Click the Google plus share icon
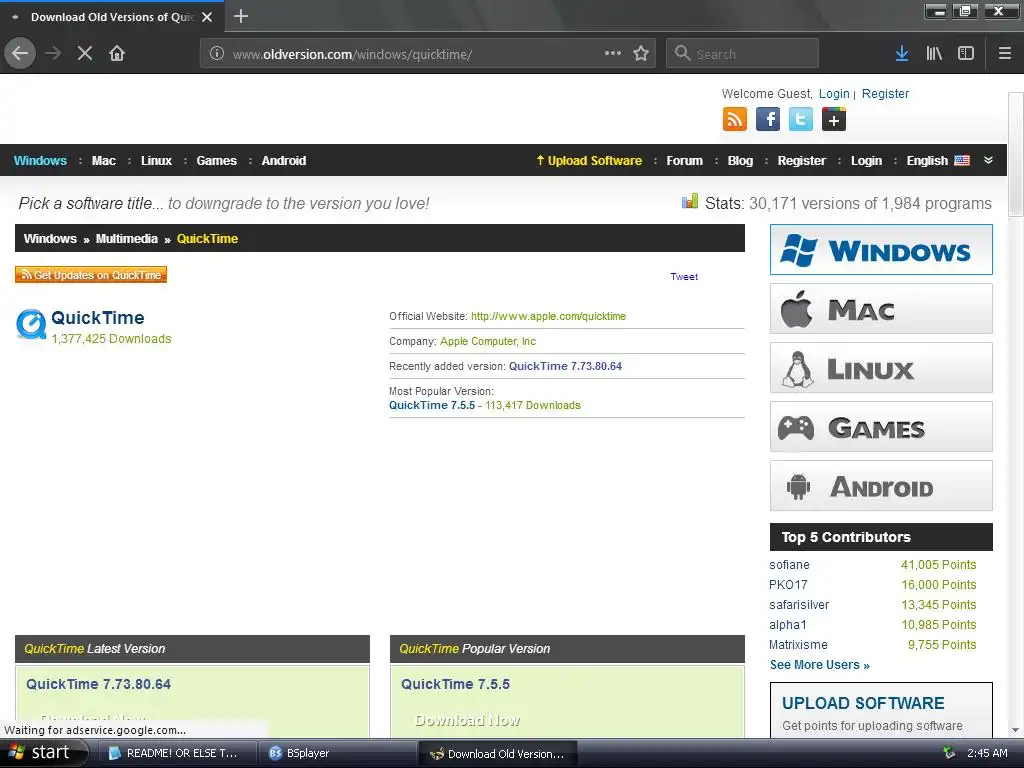The image size is (1024, 768). tap(834, 120)
